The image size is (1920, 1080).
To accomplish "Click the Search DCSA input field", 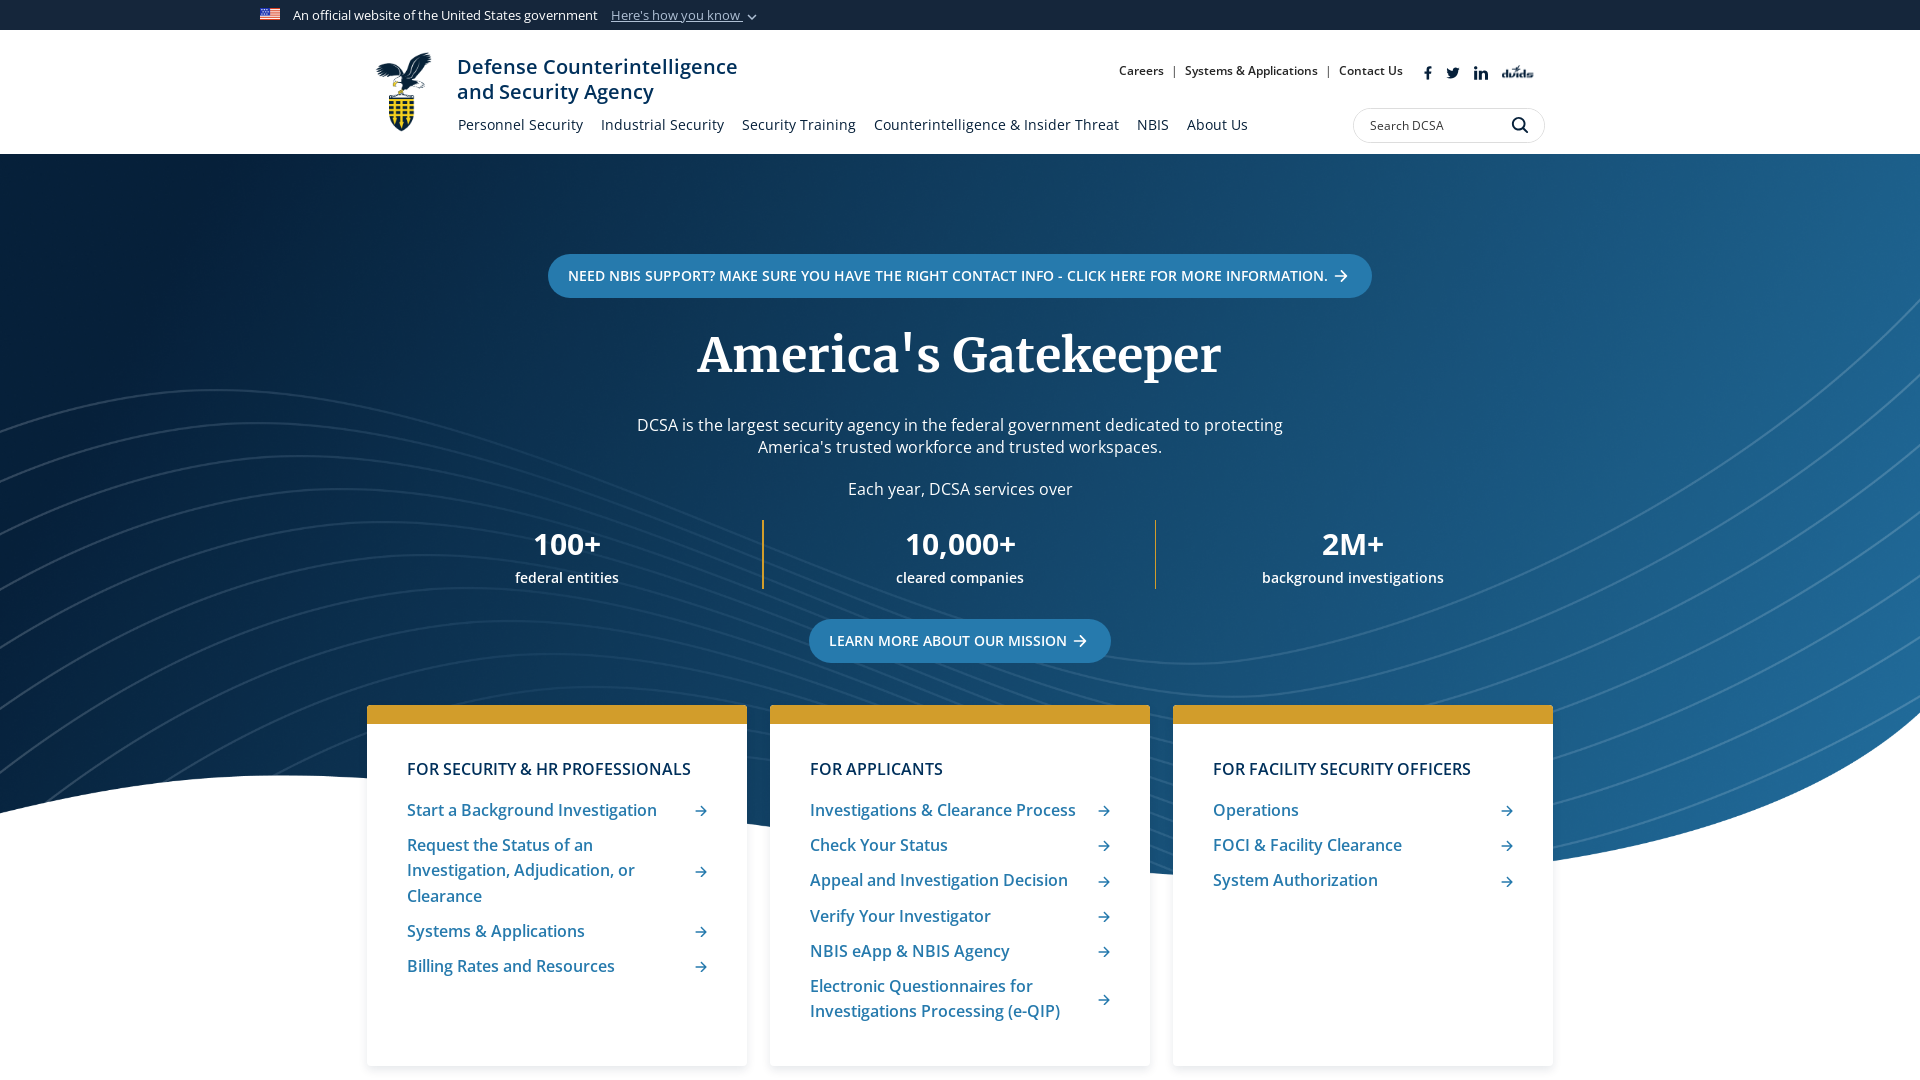I will point(1430,125).
